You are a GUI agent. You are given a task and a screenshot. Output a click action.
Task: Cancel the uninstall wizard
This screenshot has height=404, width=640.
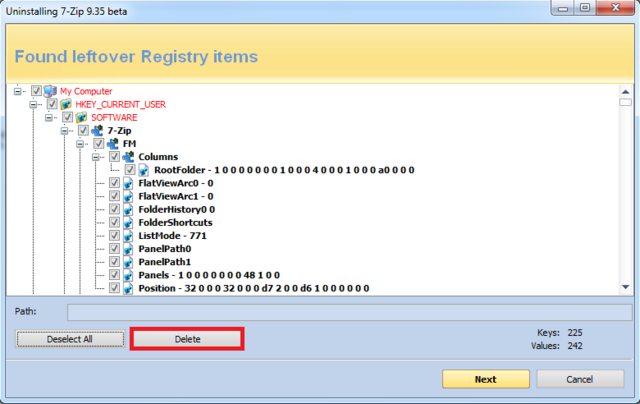point(580,379)
